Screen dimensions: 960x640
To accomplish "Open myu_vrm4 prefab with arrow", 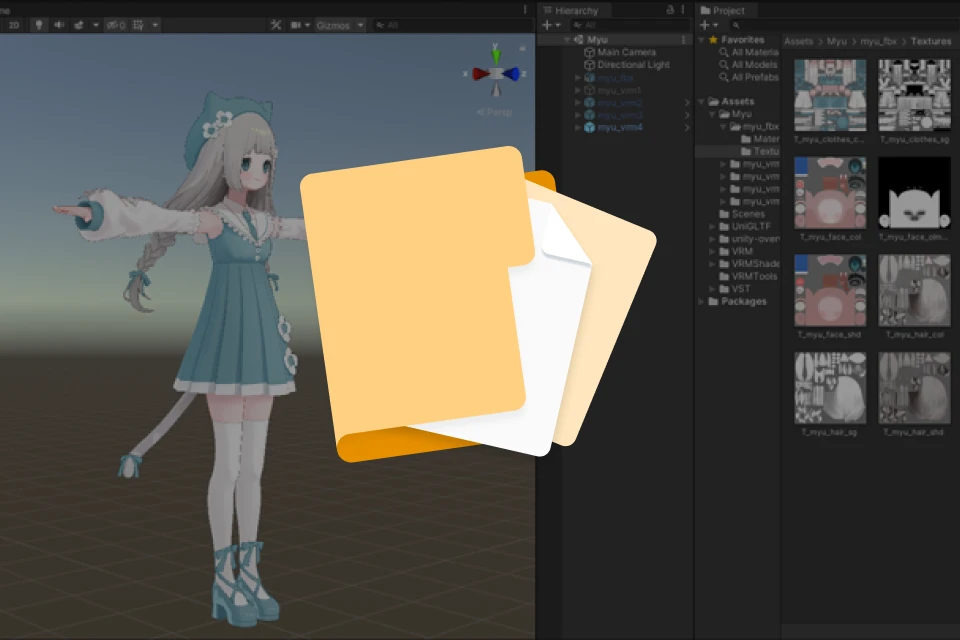I will 687,127.
